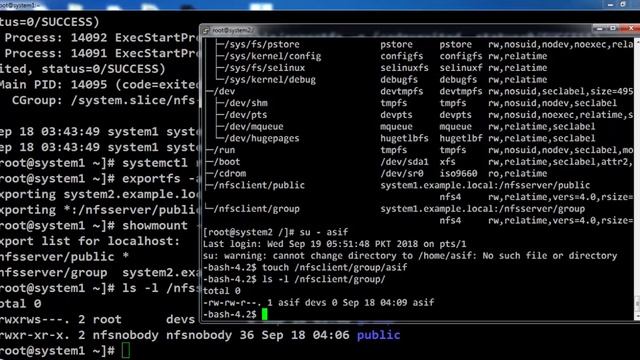Click the /dev/sda1 source text

tap(404, 162)
